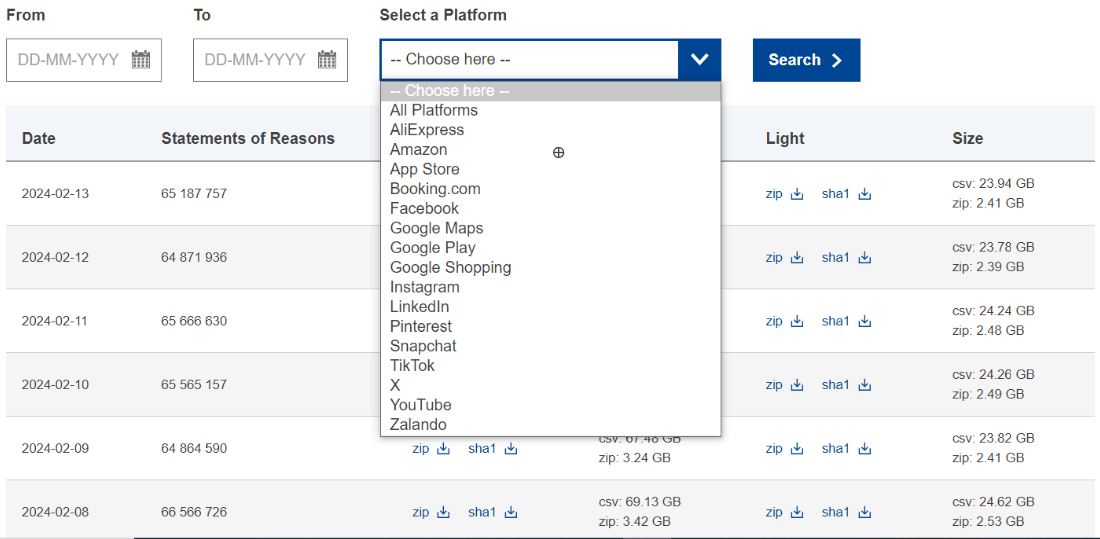1100x539 pixels.
Task: Collapse the platform dropdown via chevron arrow
Action: coord(700,60)
